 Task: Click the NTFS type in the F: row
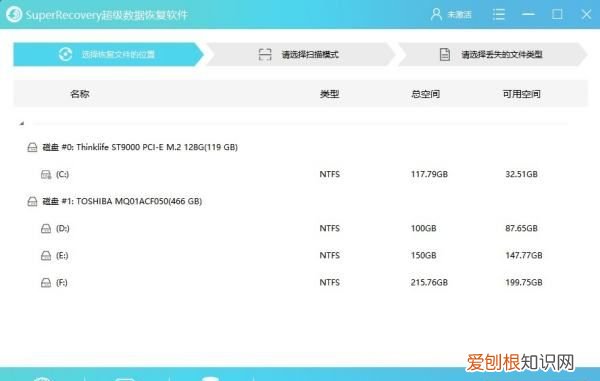click(329, 282)
